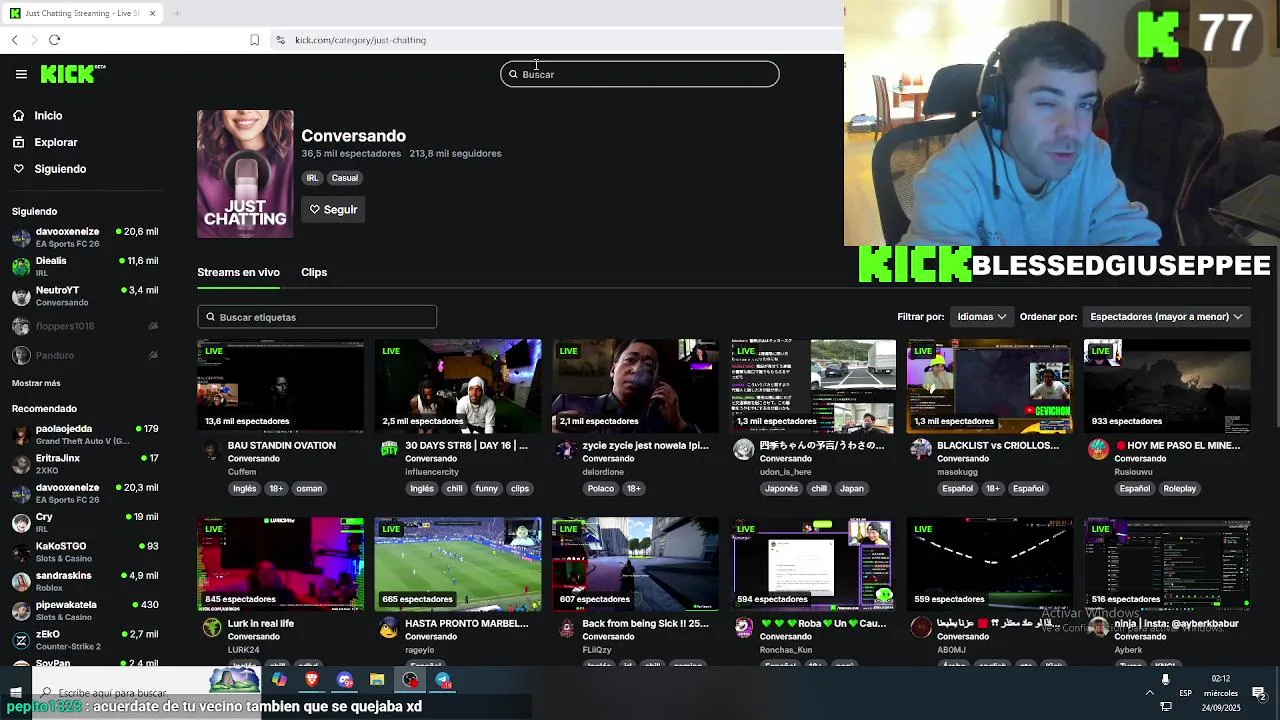Click the Buscar etiquetas tag search field
This screenshot has height=720, width=1280.
pos(317,317)
